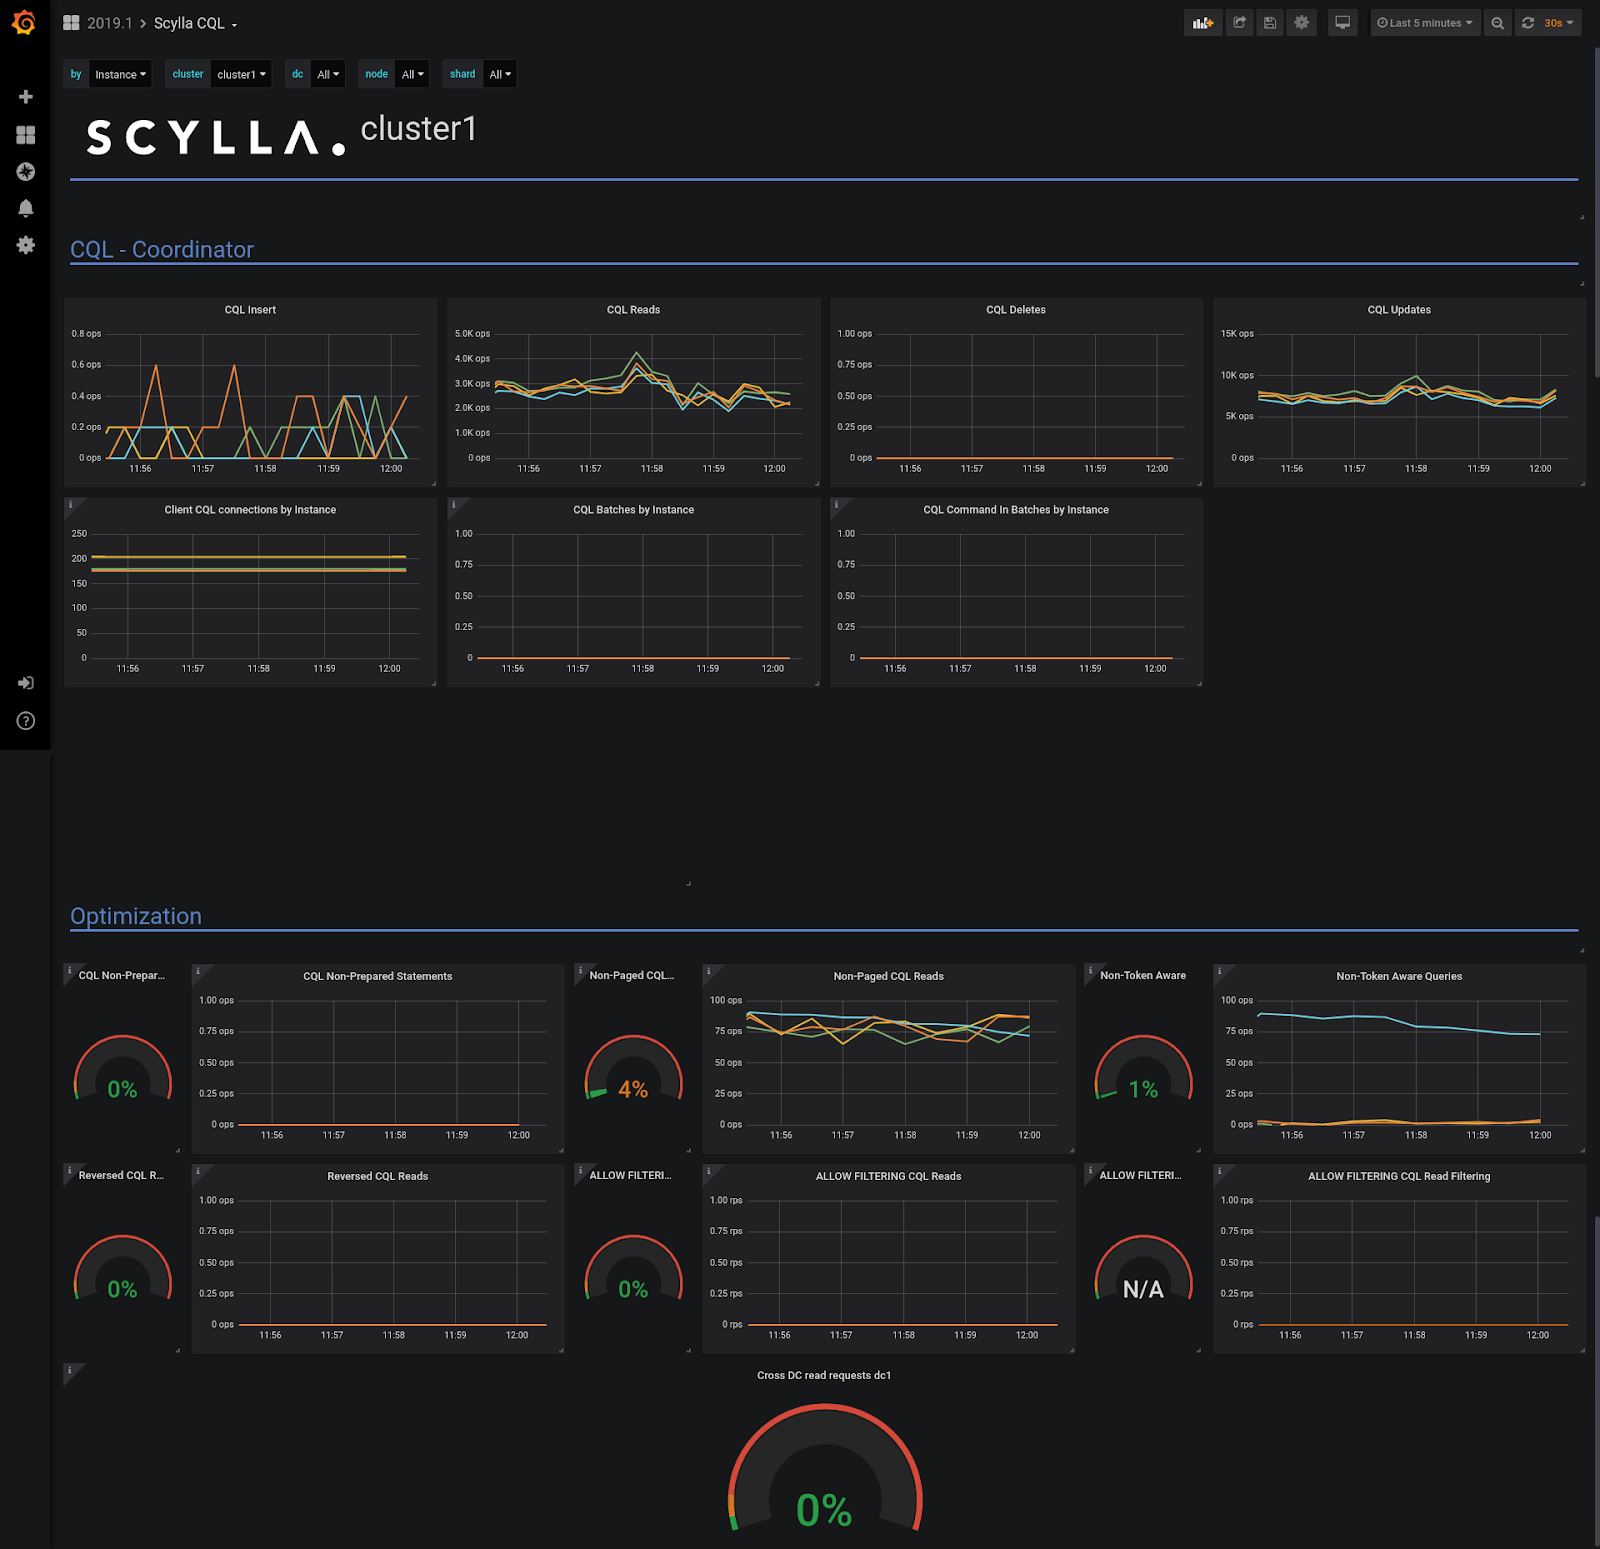
Task: Refresh the dashboard with the refresh icon
Action: [x=1528, y=23]
